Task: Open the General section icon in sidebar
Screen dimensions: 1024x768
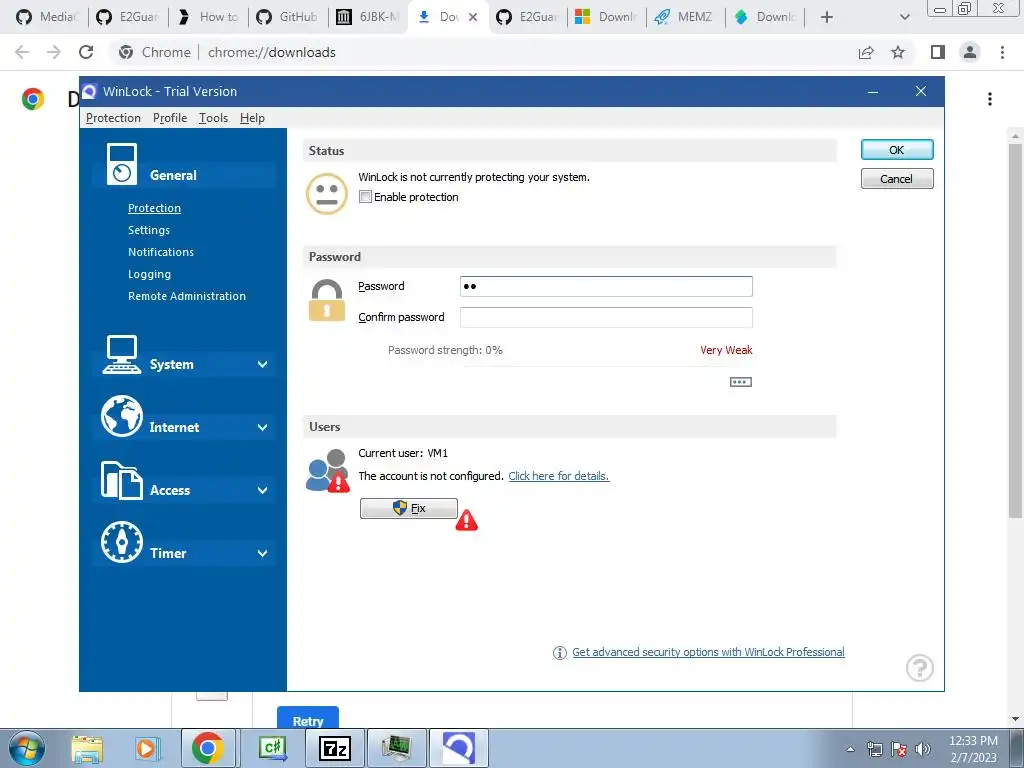Action: pos(121,164)
